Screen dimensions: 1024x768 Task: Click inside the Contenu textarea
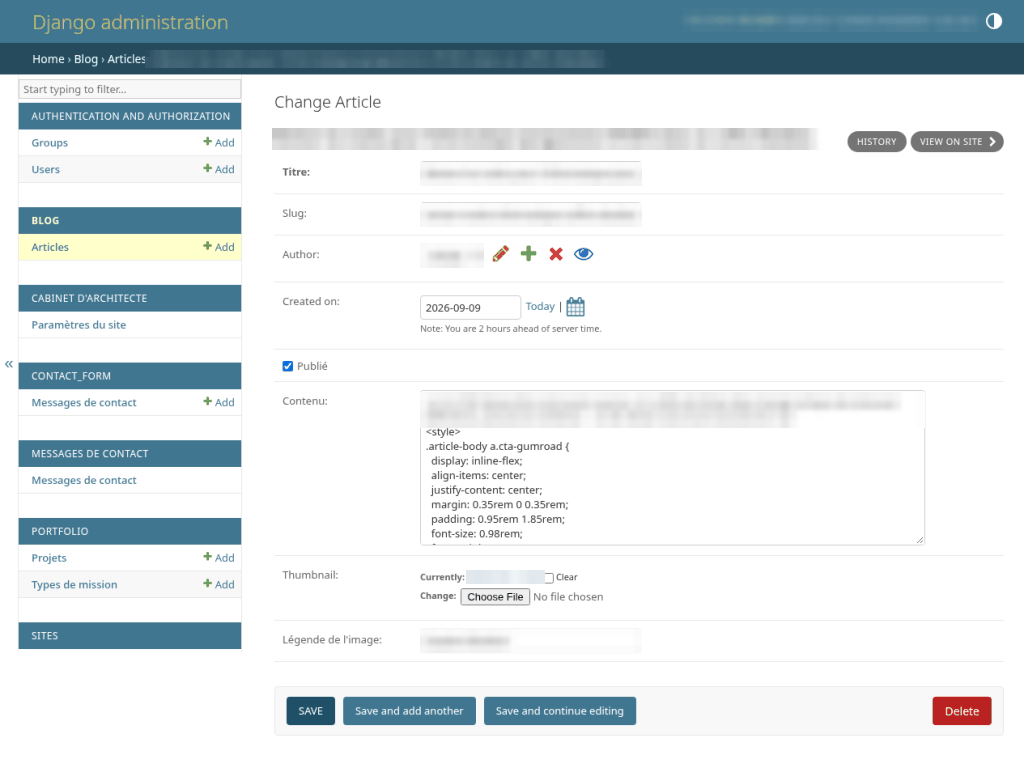(x=673, y=468)
